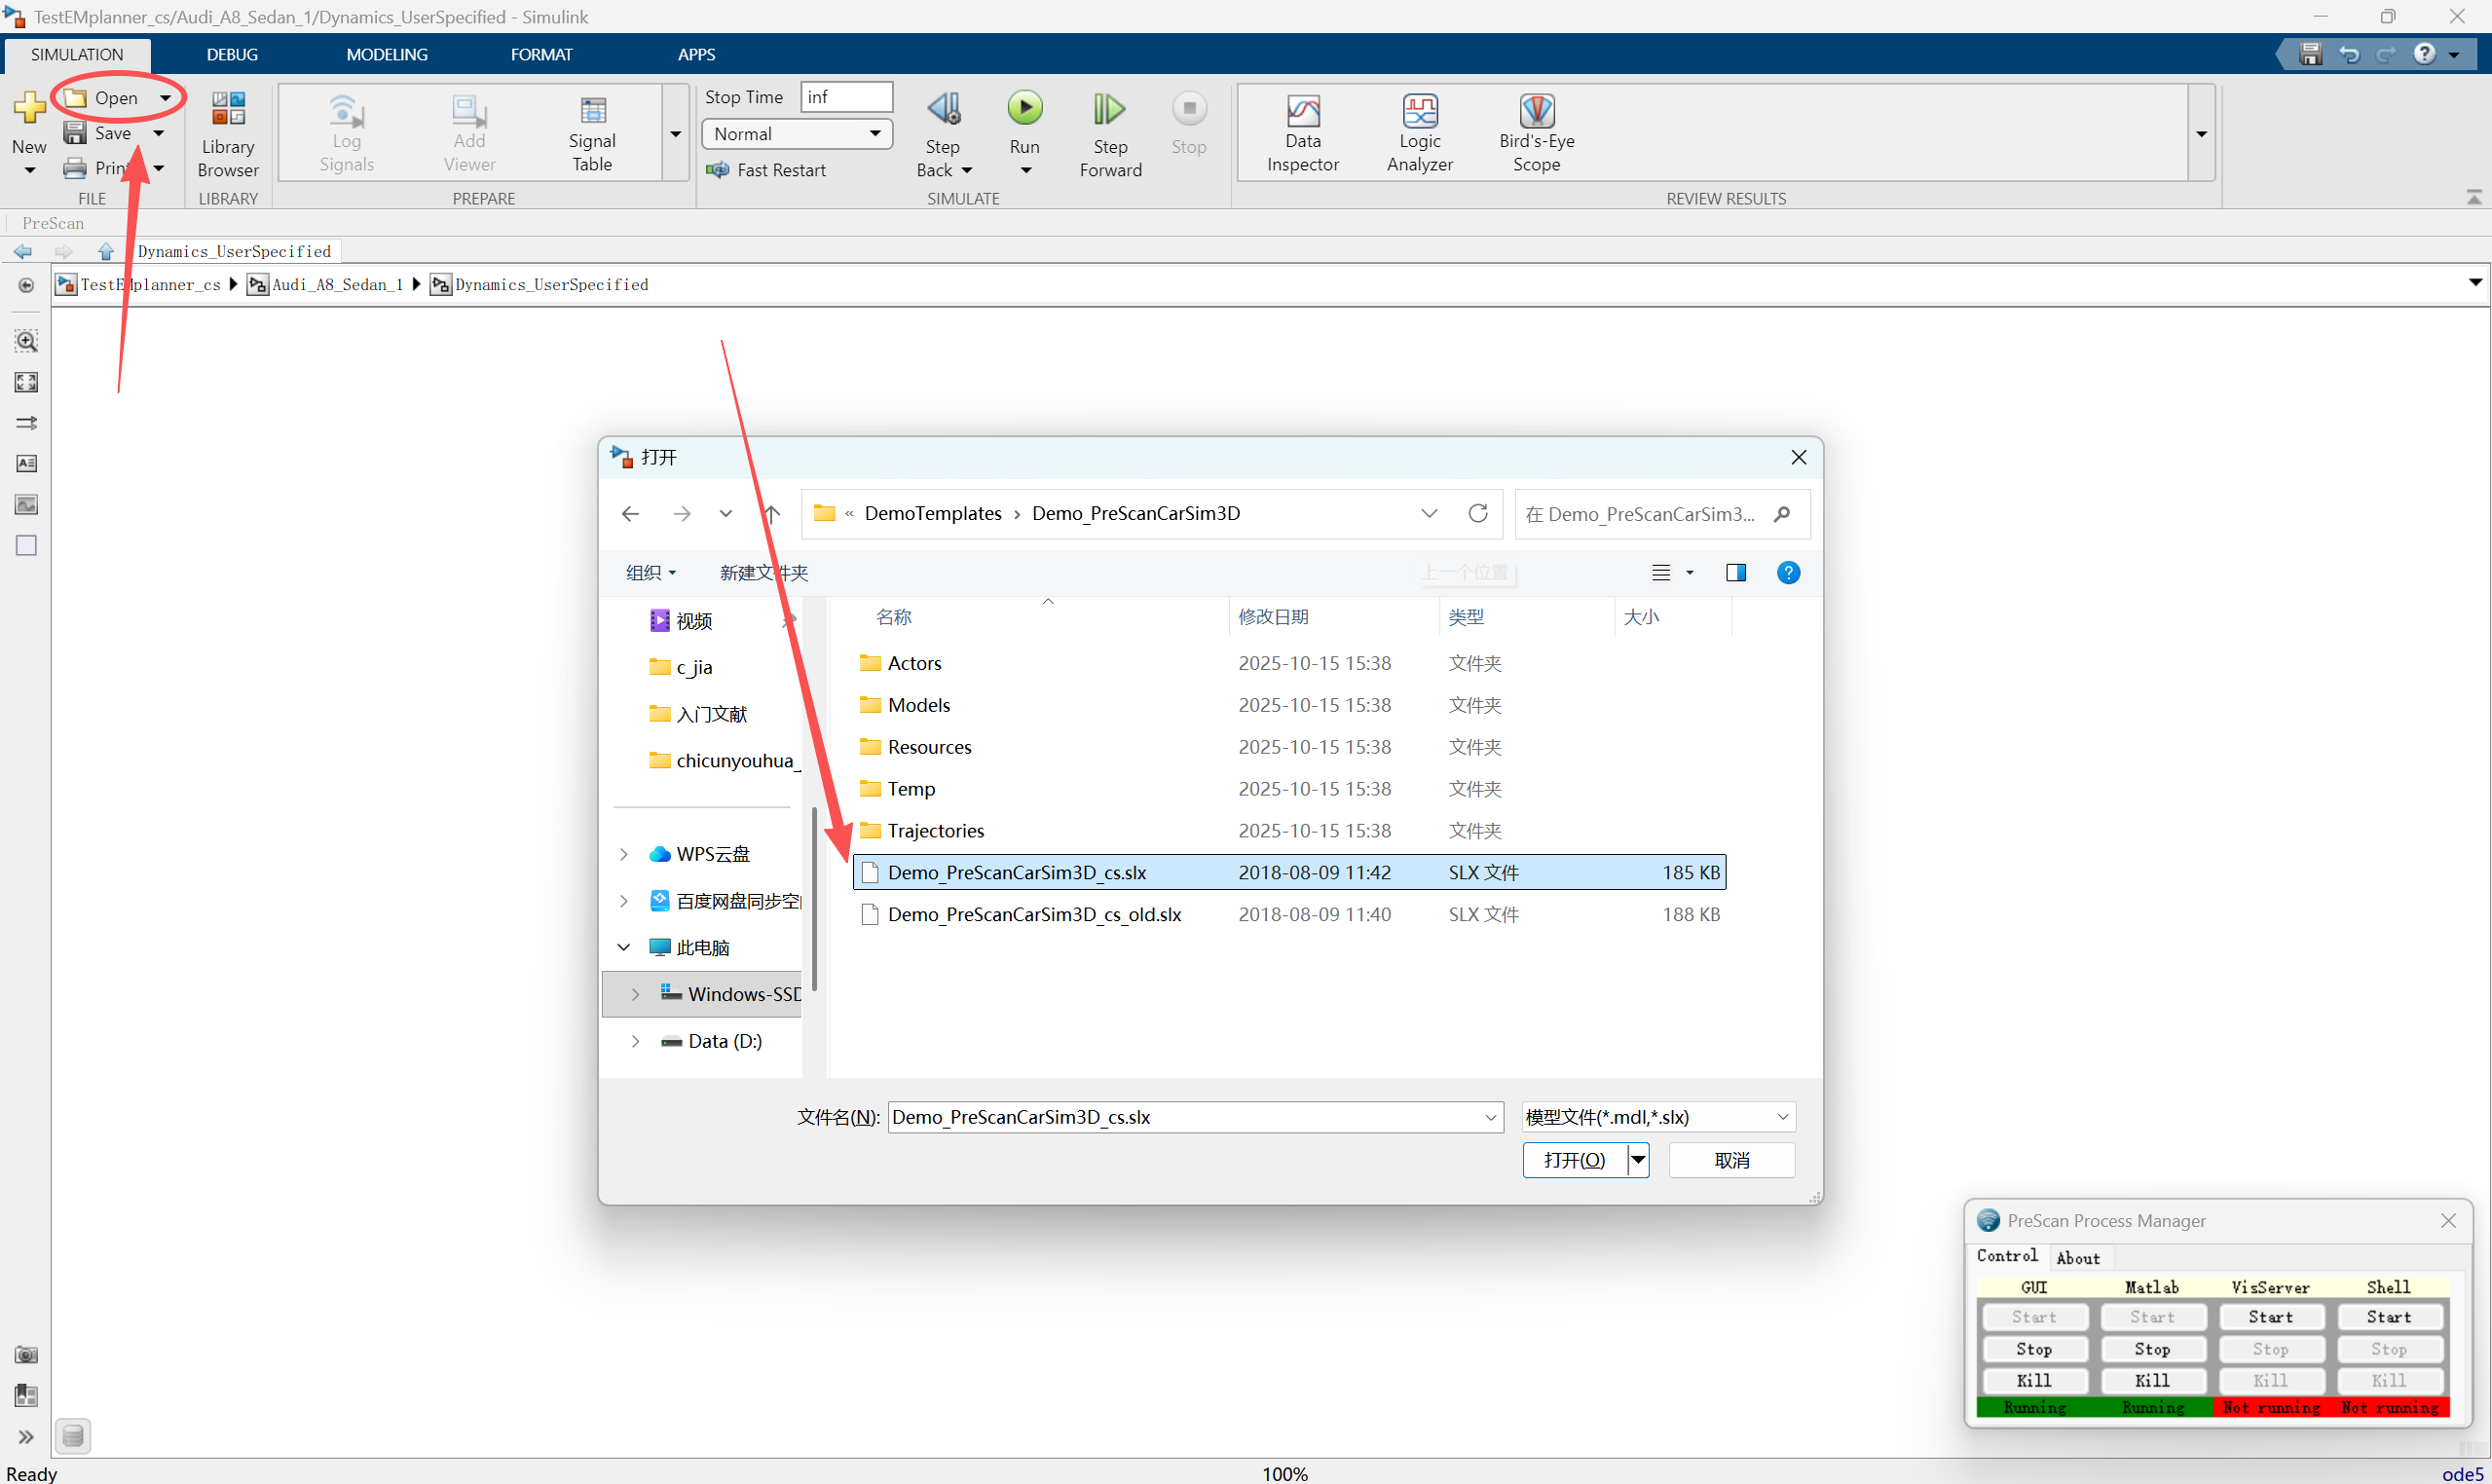Switch to the MODELING tab
This screenshot has height=1484, width=2492.
click(x=386, y=54)
